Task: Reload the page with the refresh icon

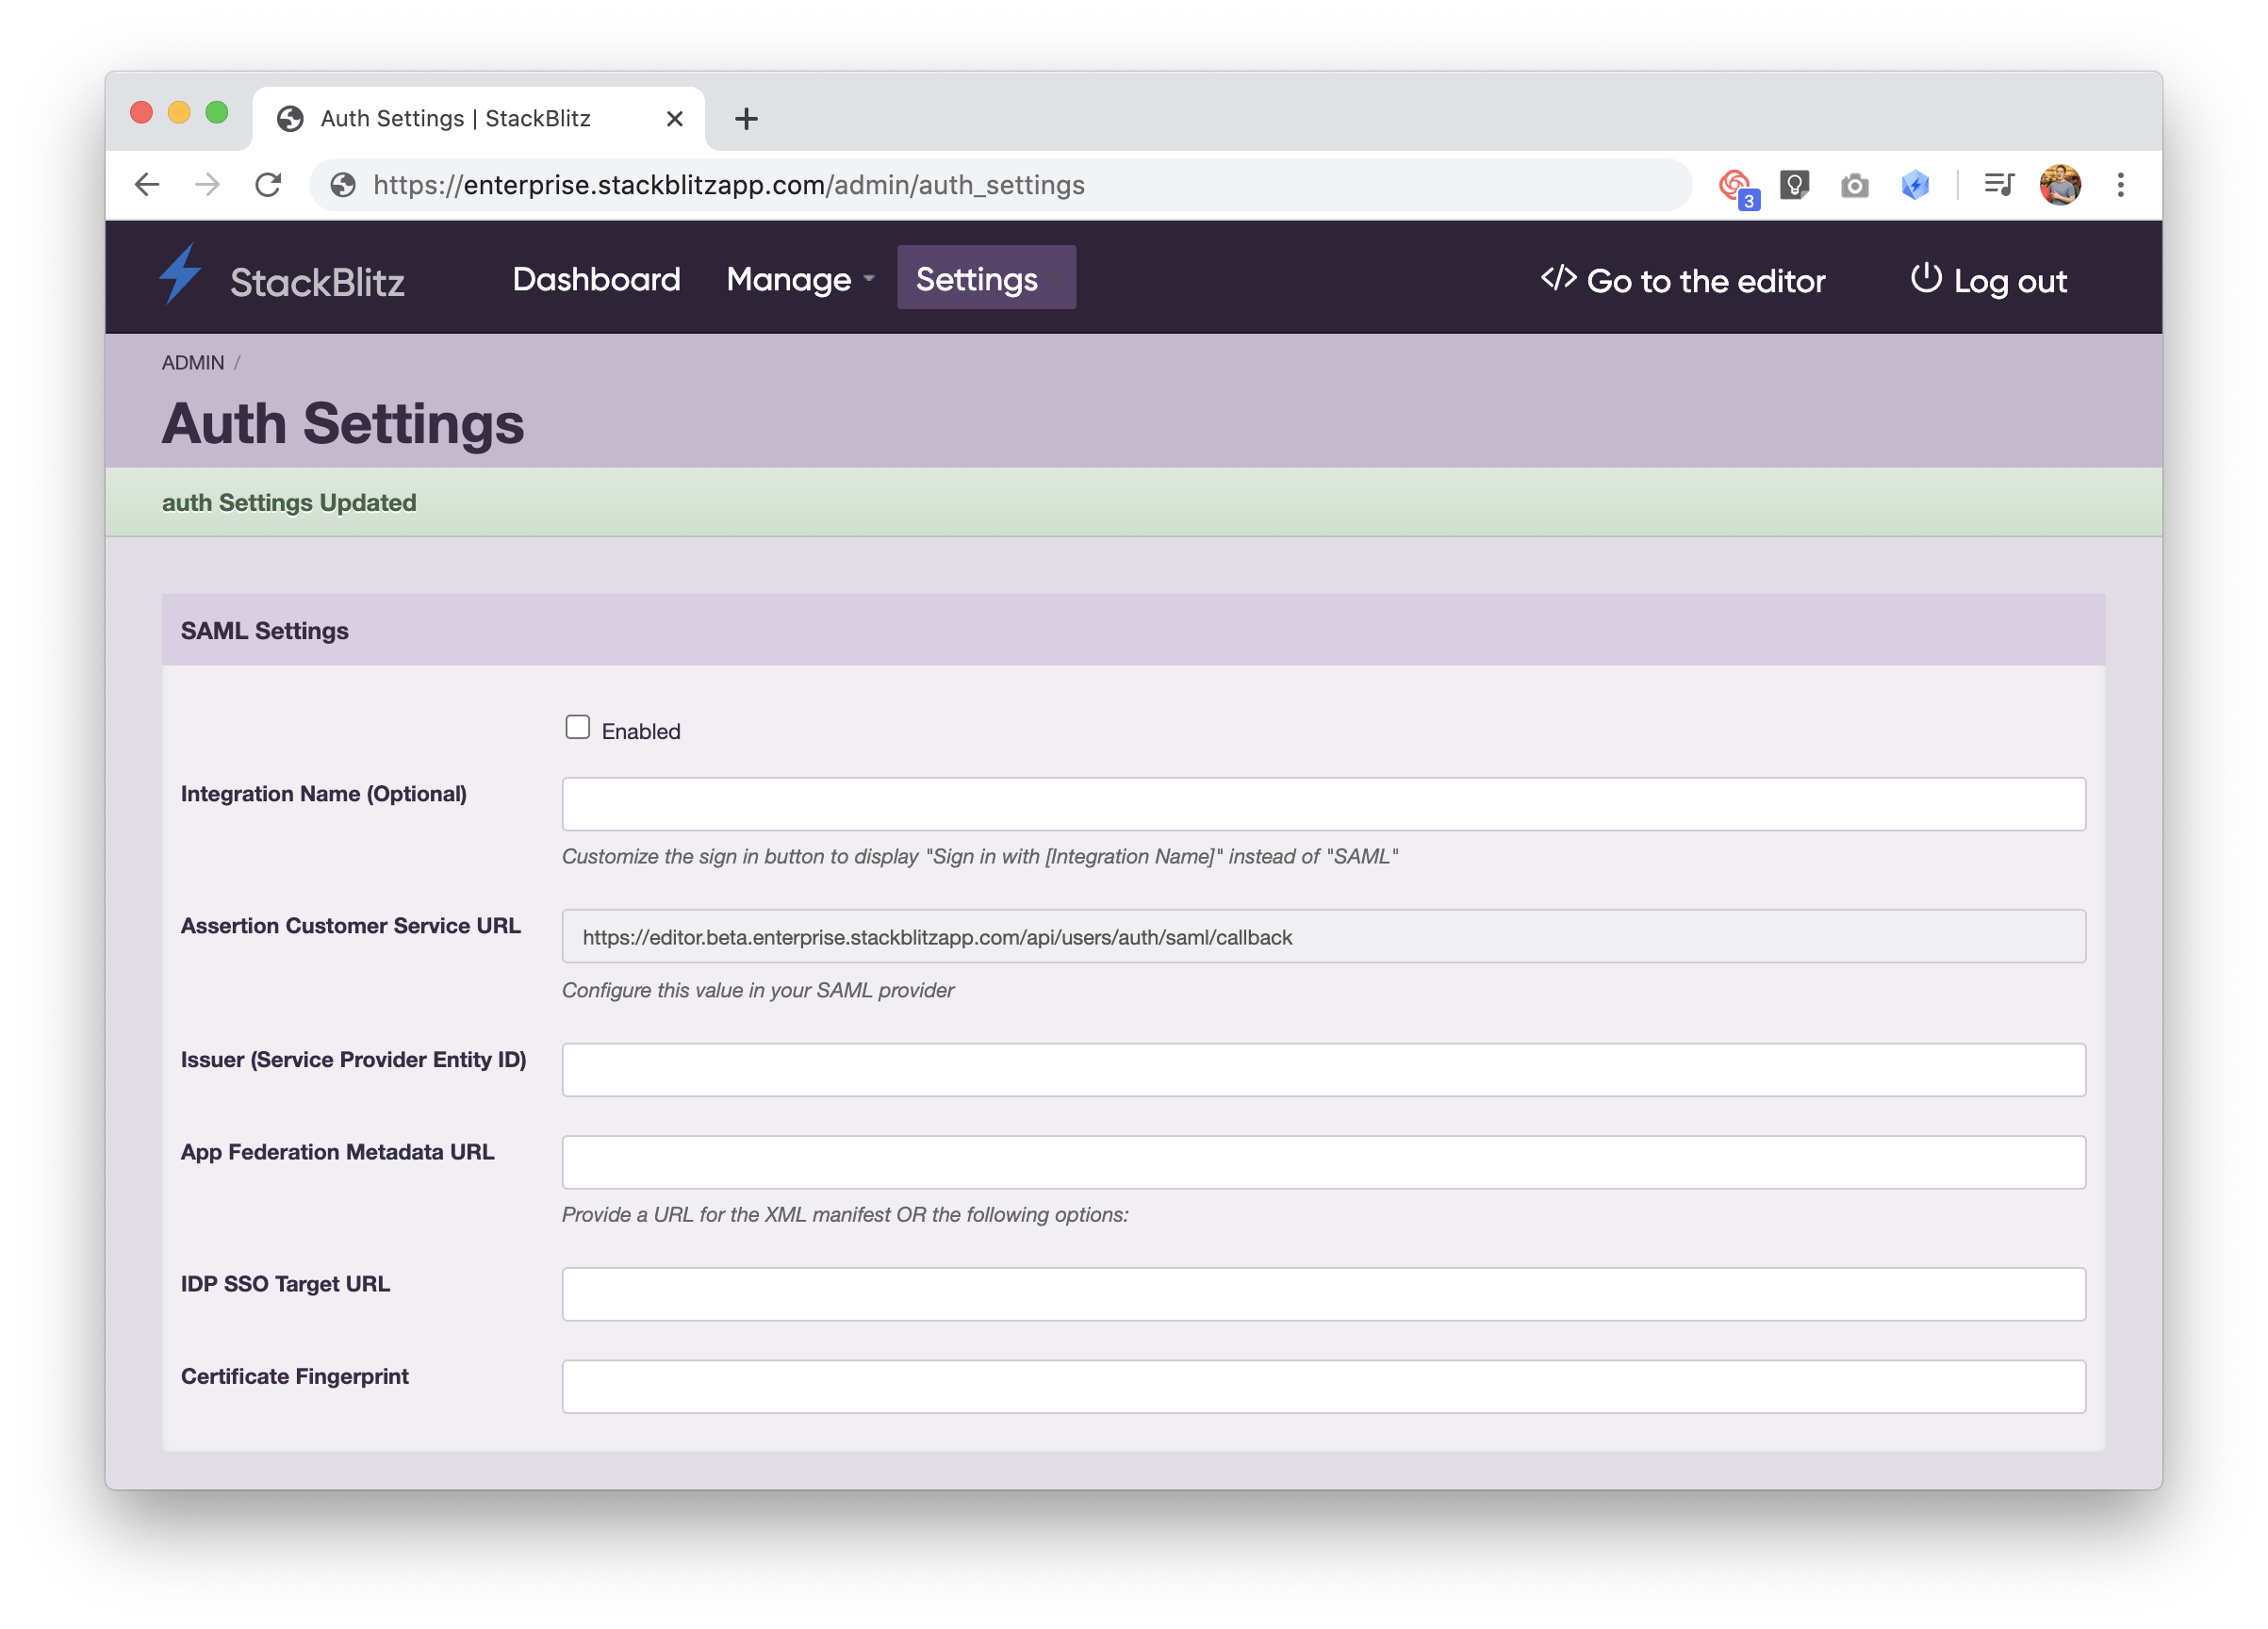Action: click(268, 184)
